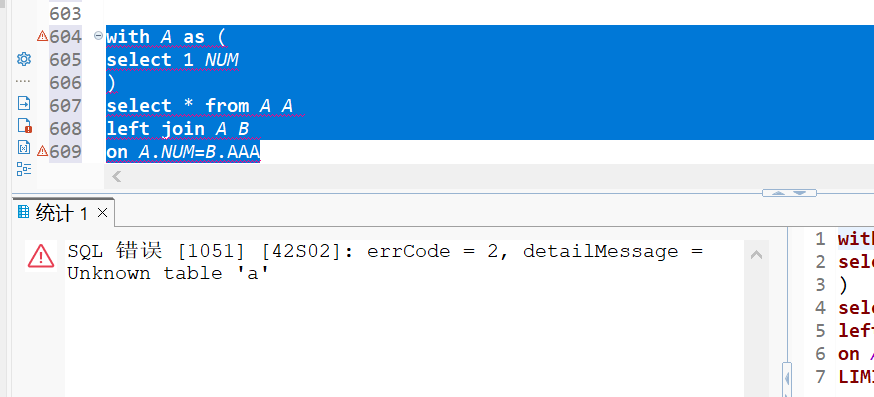The image size is (874, 397).
Task: Click scroll-up arrow in error message box
Action: [x=756, y=255]
